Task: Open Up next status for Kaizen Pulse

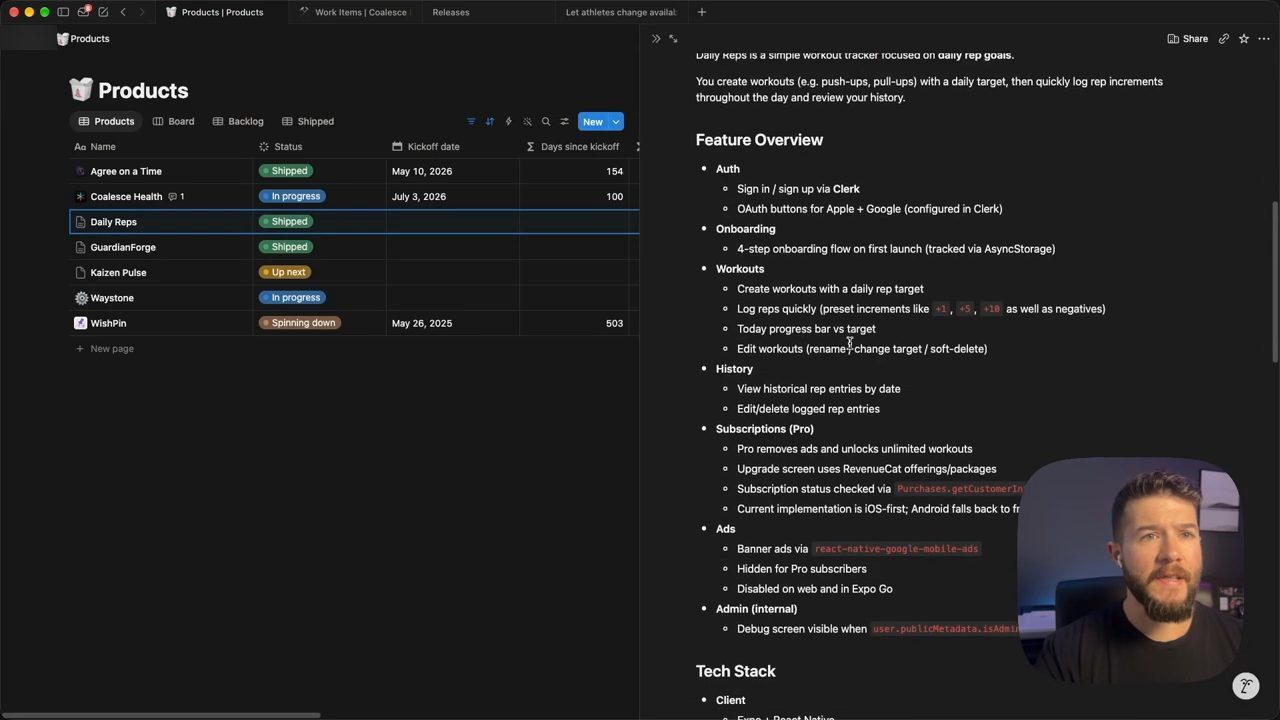Action: click(285, 272)
